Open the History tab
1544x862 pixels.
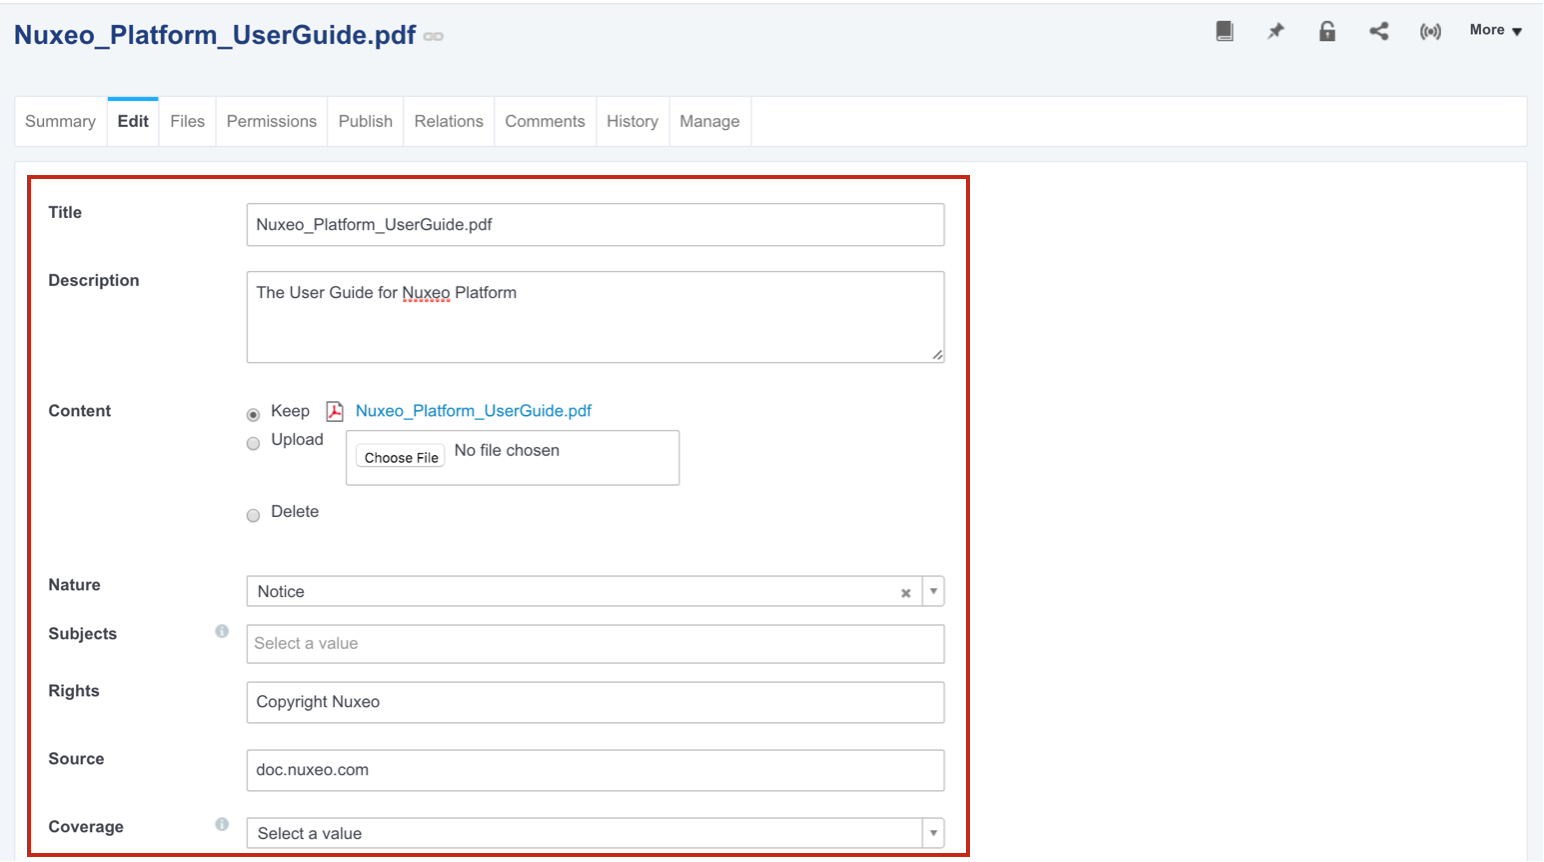(632, 121)
